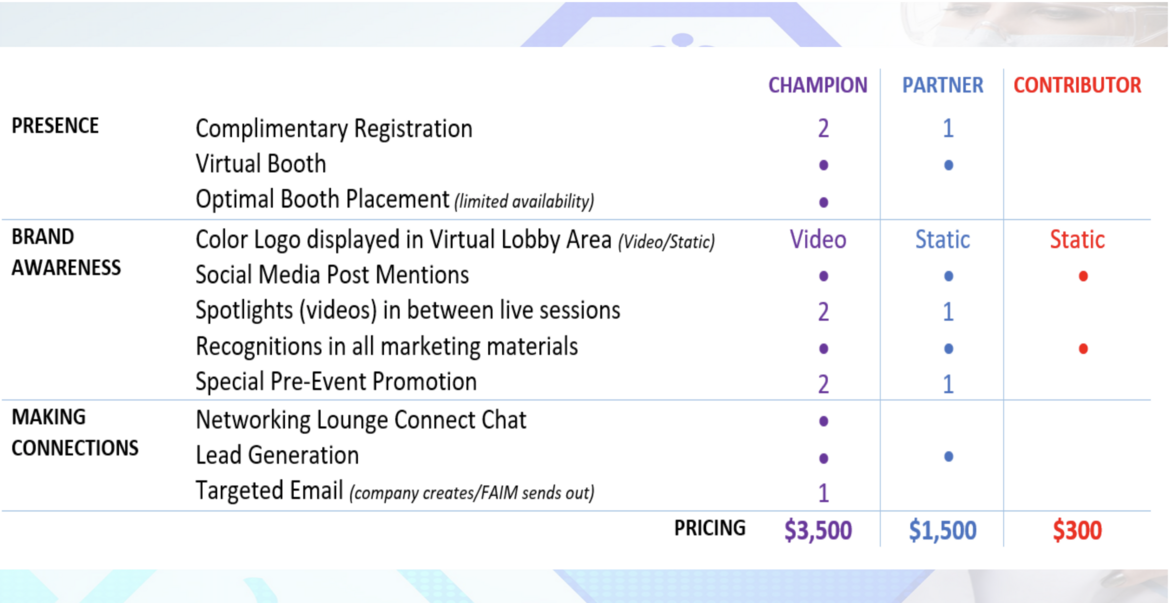
Task: Click the red Static cell under Contributor
Action: [x=1077, y=240]
